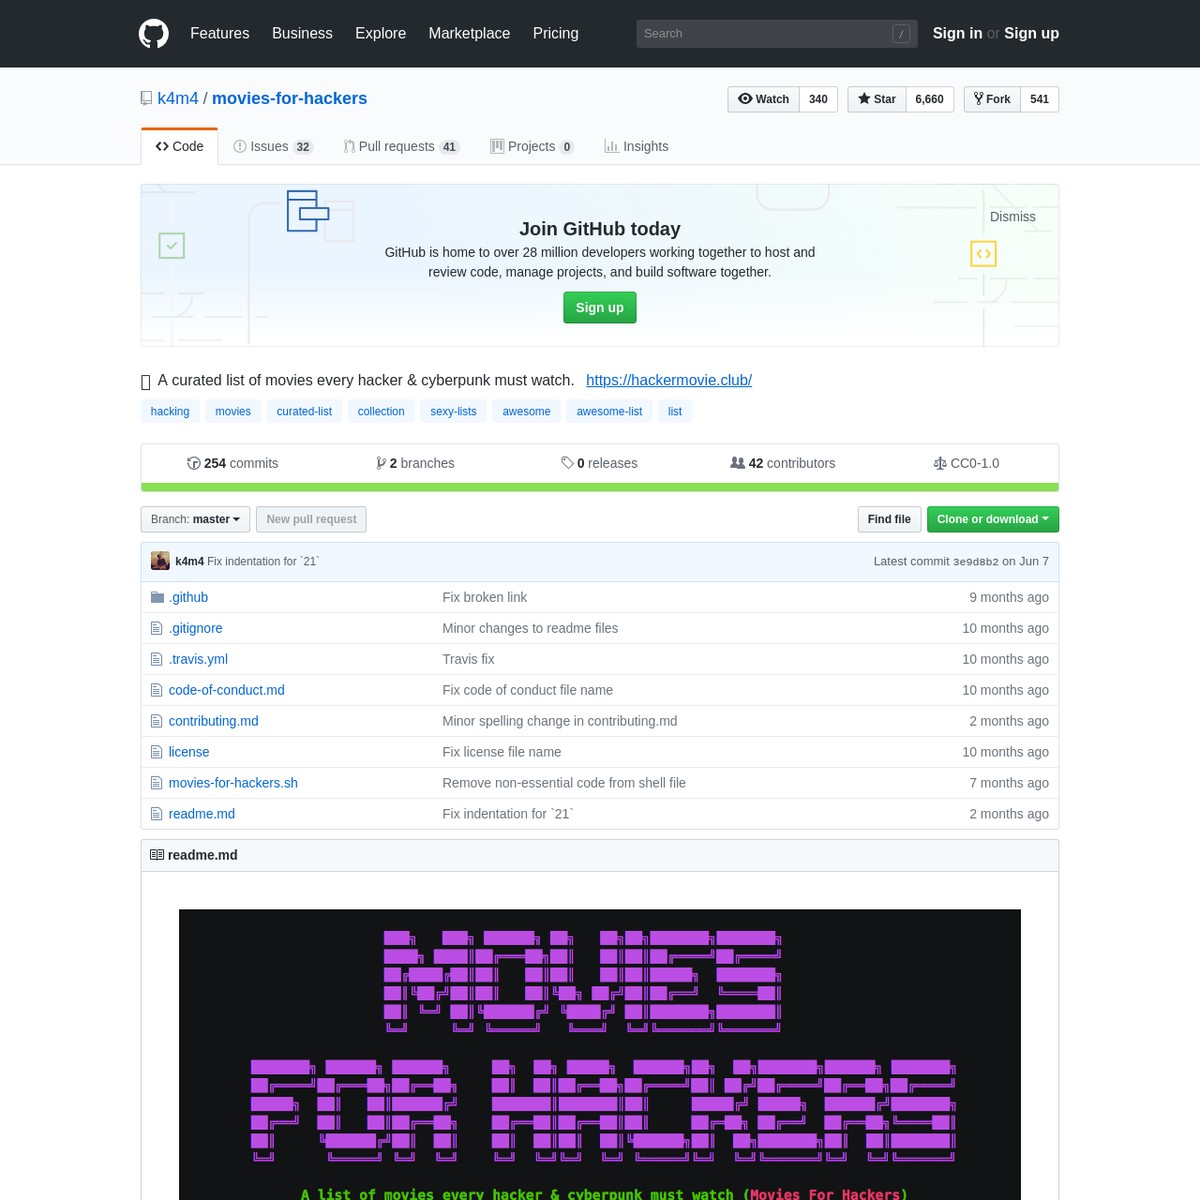Click the green Sign up banner button
The image size is (1200, 1200).
(600, 307)
